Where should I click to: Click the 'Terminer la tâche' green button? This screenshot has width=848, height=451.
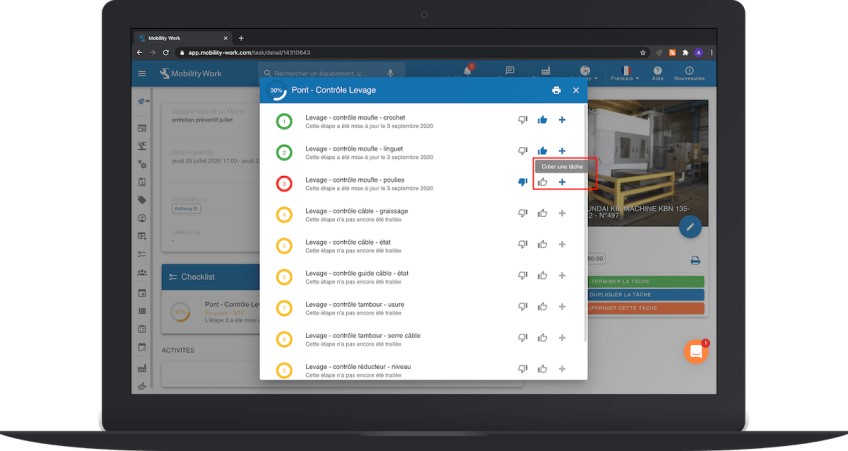646,281
